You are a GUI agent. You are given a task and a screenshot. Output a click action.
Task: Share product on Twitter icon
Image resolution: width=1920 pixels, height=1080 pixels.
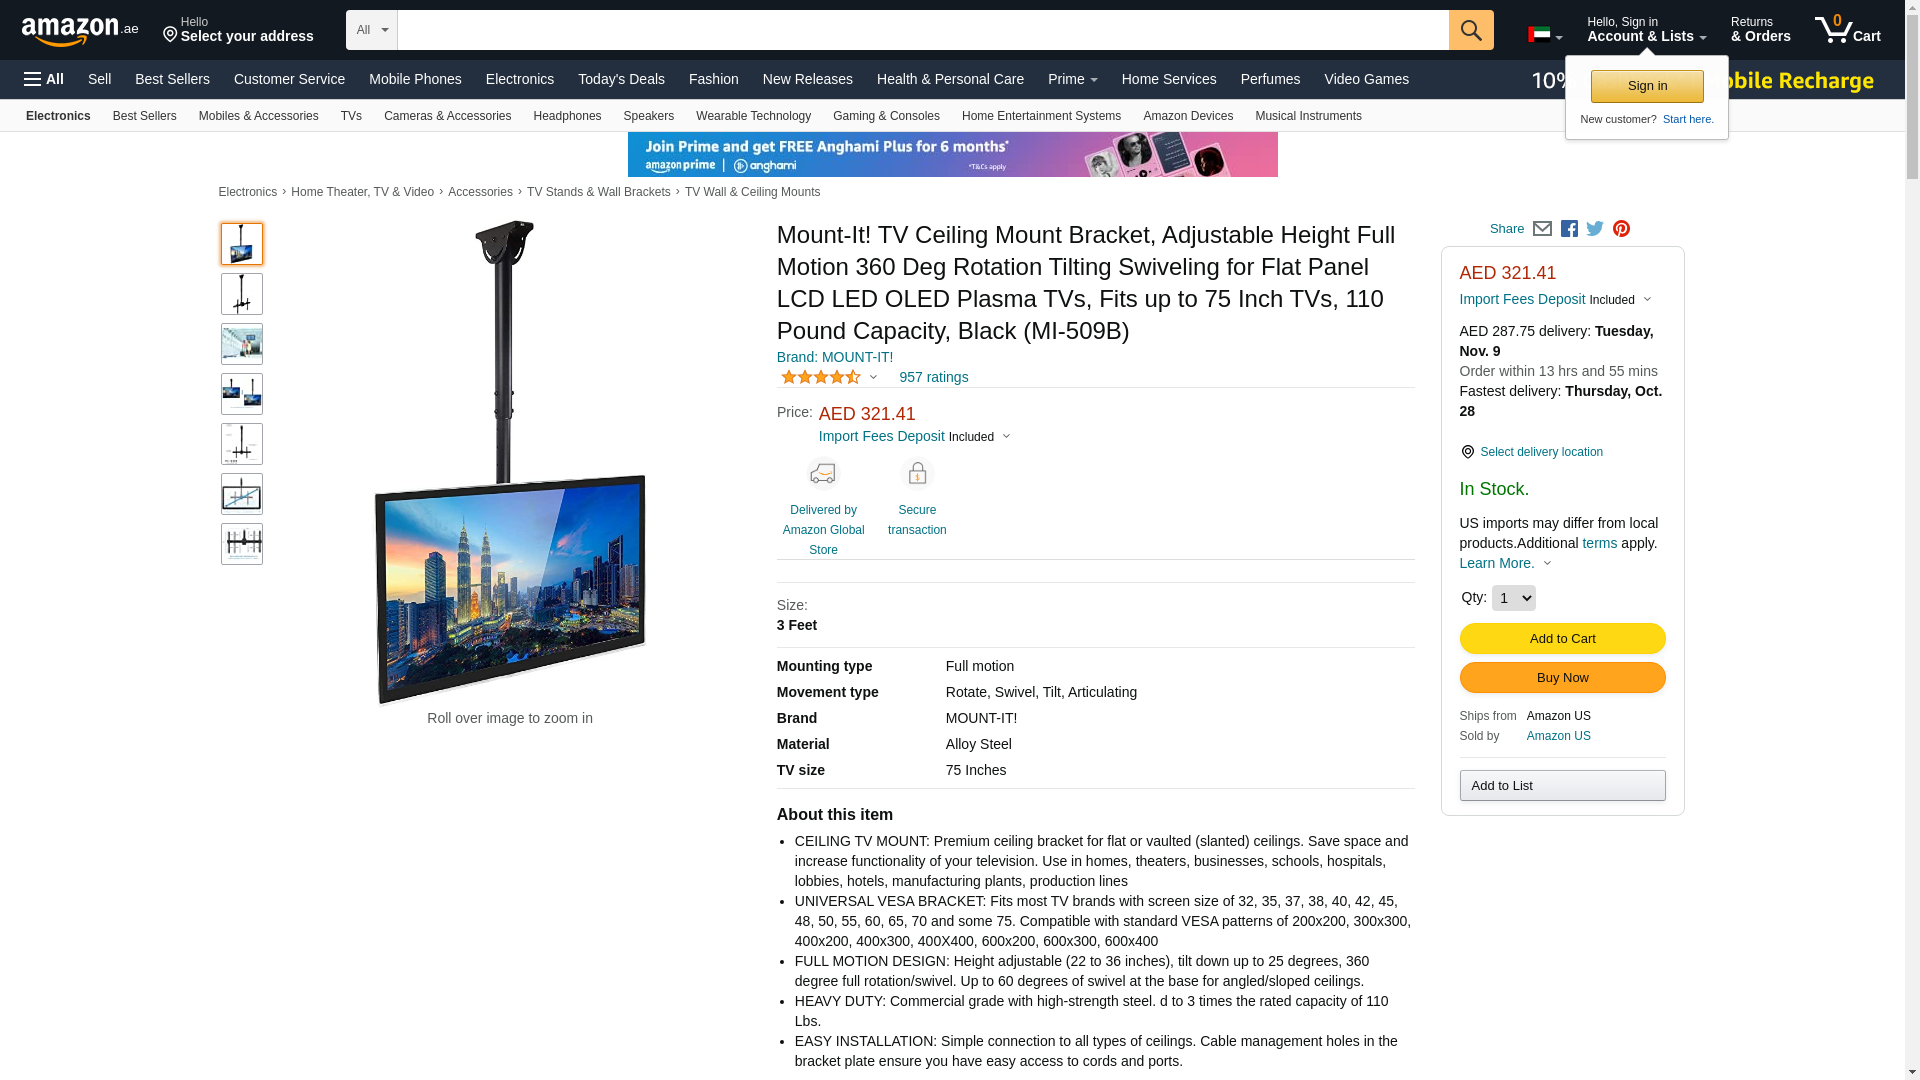click(x=1595, y=229)
